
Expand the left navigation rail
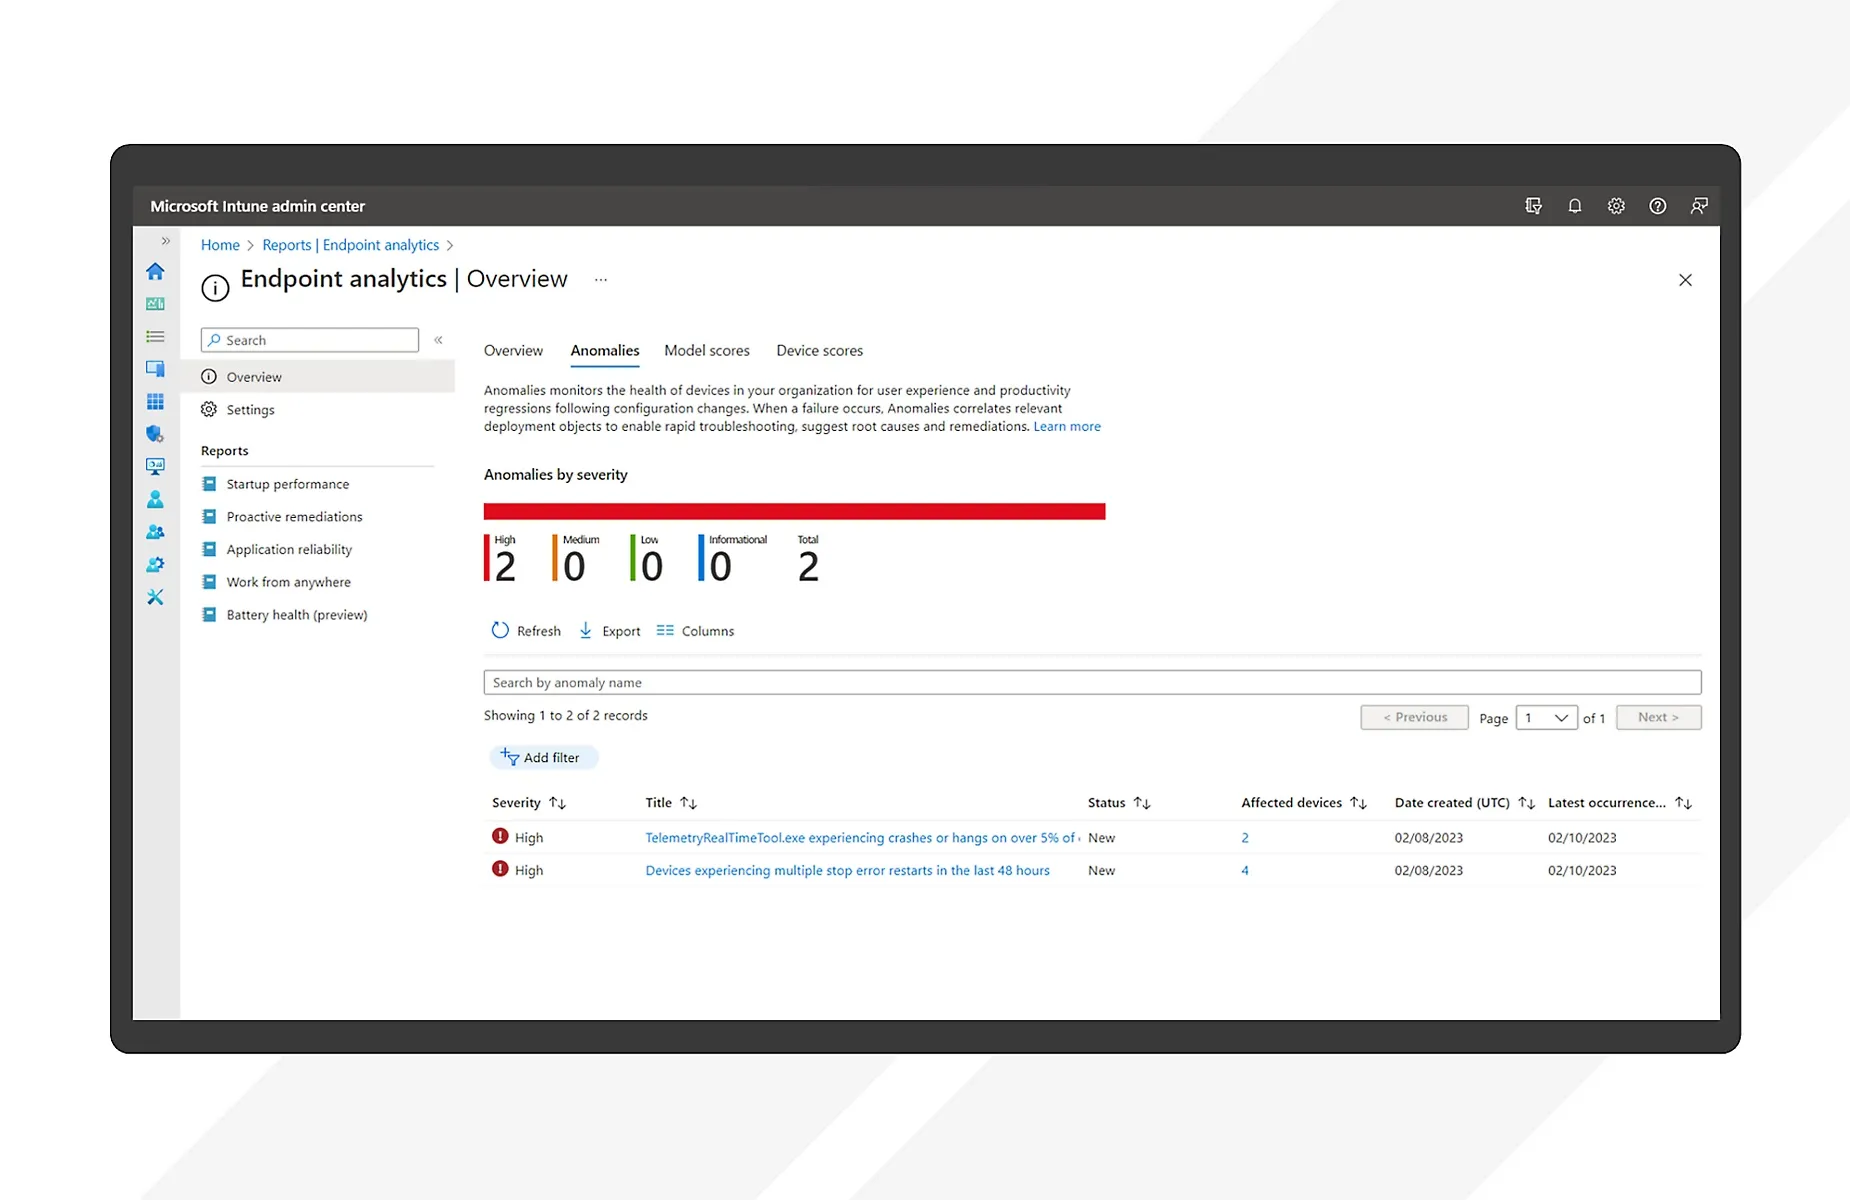(165, 241)
